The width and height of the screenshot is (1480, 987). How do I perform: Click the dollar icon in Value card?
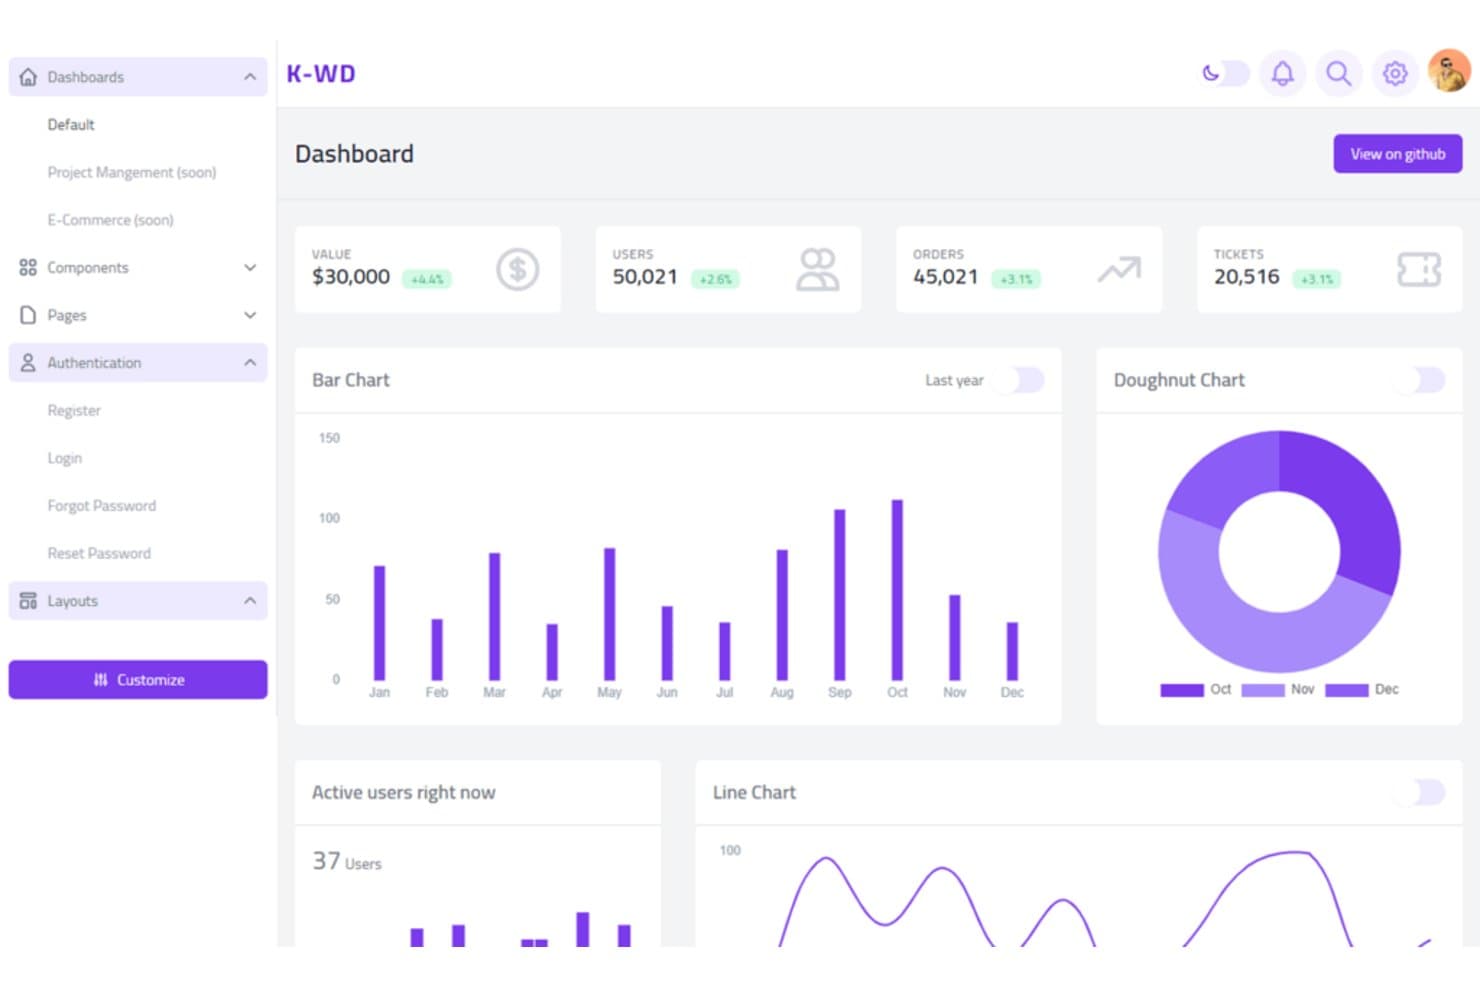[x=517, y=269]
